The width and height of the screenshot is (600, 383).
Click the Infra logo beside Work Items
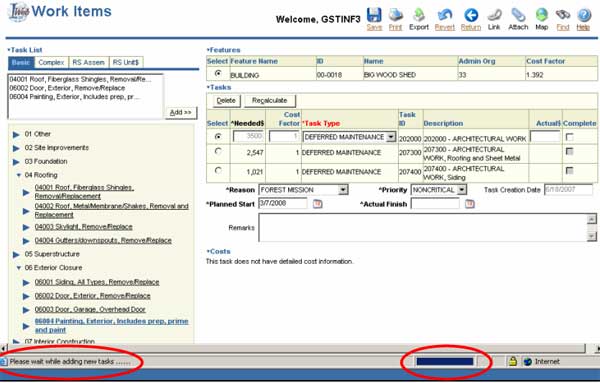18,12
